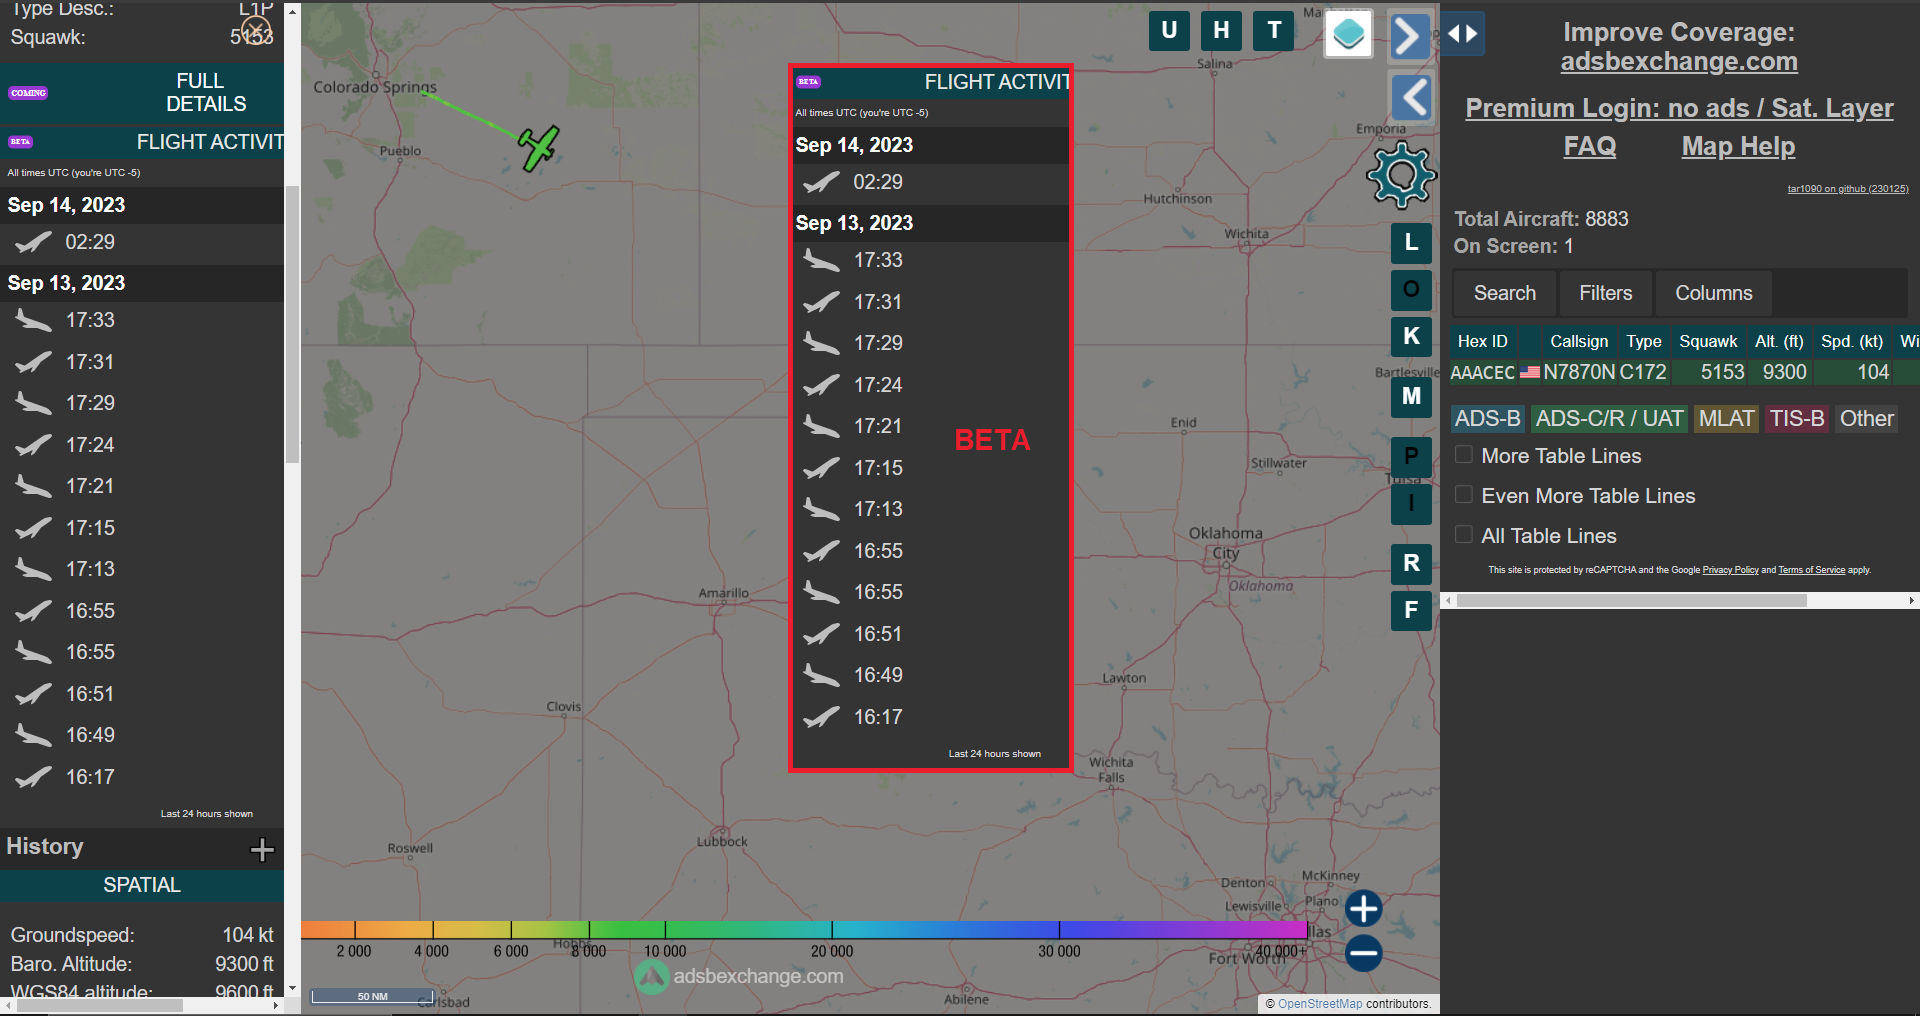
Task: Toggle the TIS-B source filter
Action: [1797, 419]
